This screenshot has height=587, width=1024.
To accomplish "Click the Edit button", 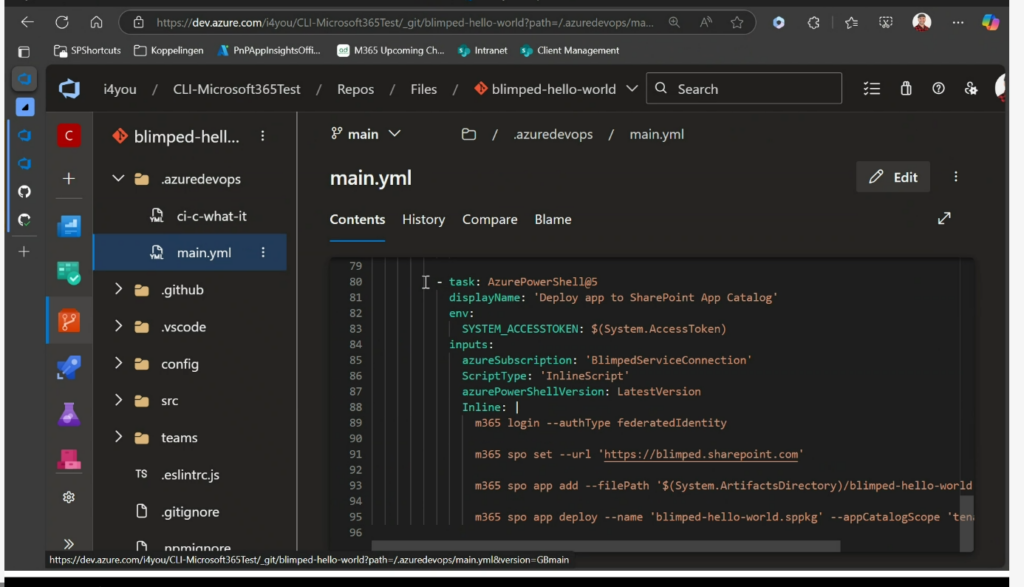I will [893, 177].
